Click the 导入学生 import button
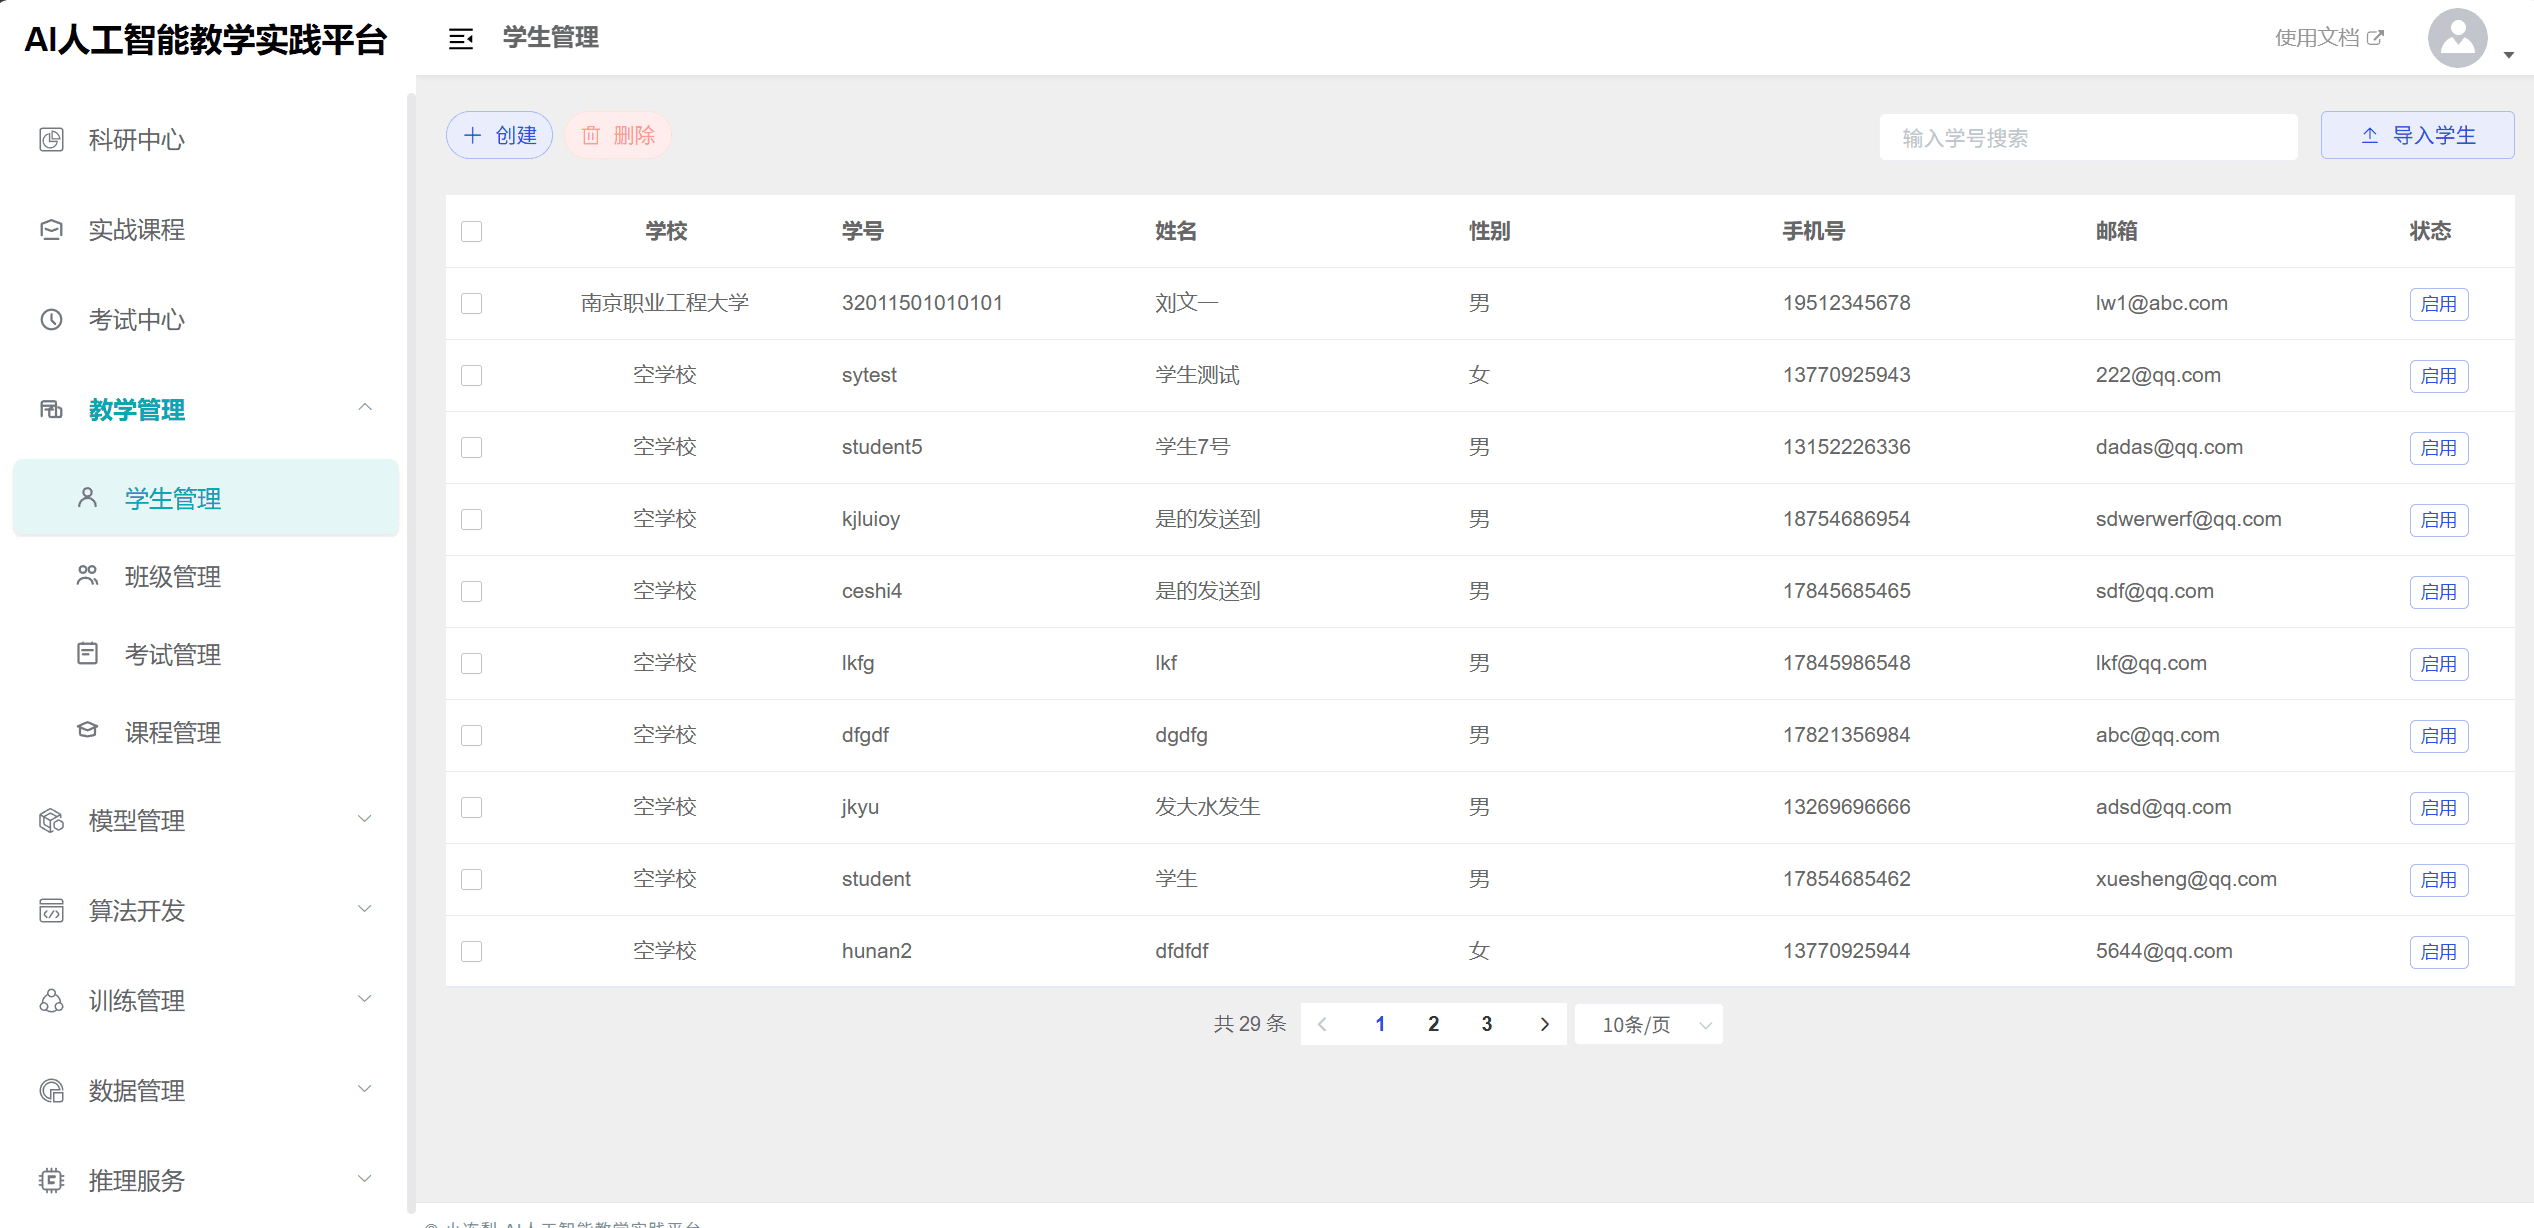The image size is (2534, 1228). pyautogui.click(x=2417, y=136)
